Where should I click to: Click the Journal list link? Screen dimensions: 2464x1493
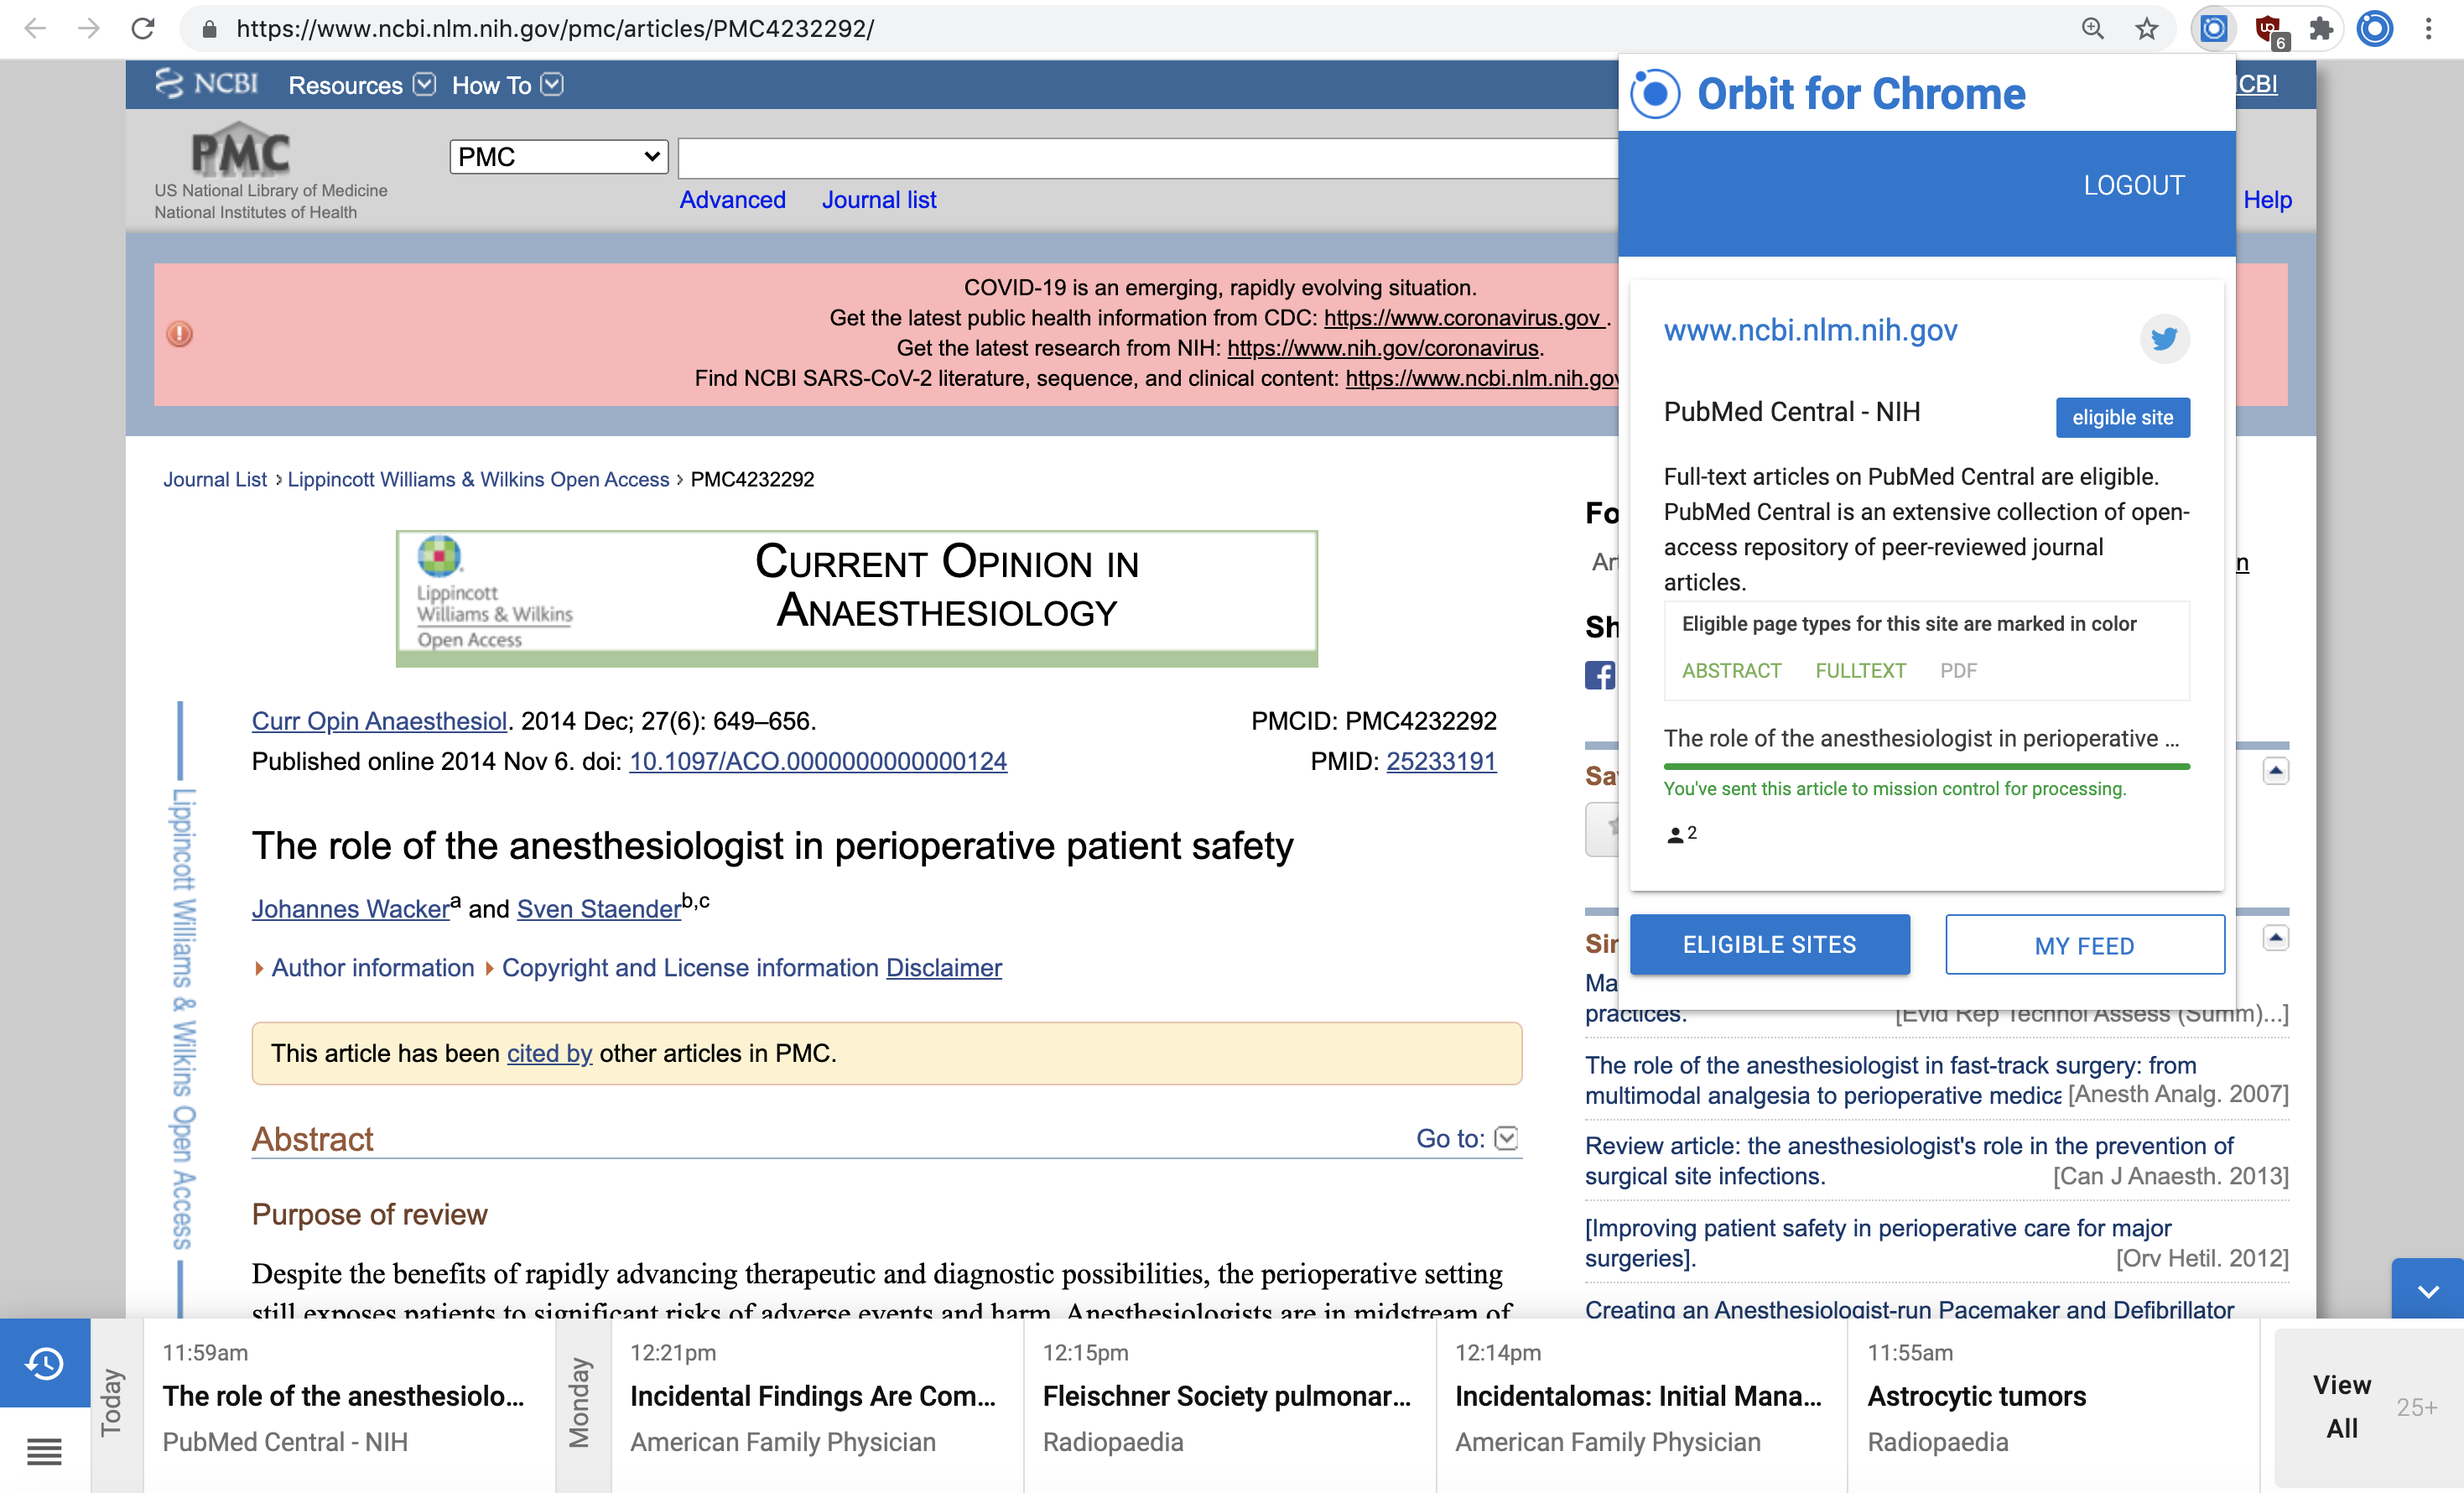tap(879, 200)
